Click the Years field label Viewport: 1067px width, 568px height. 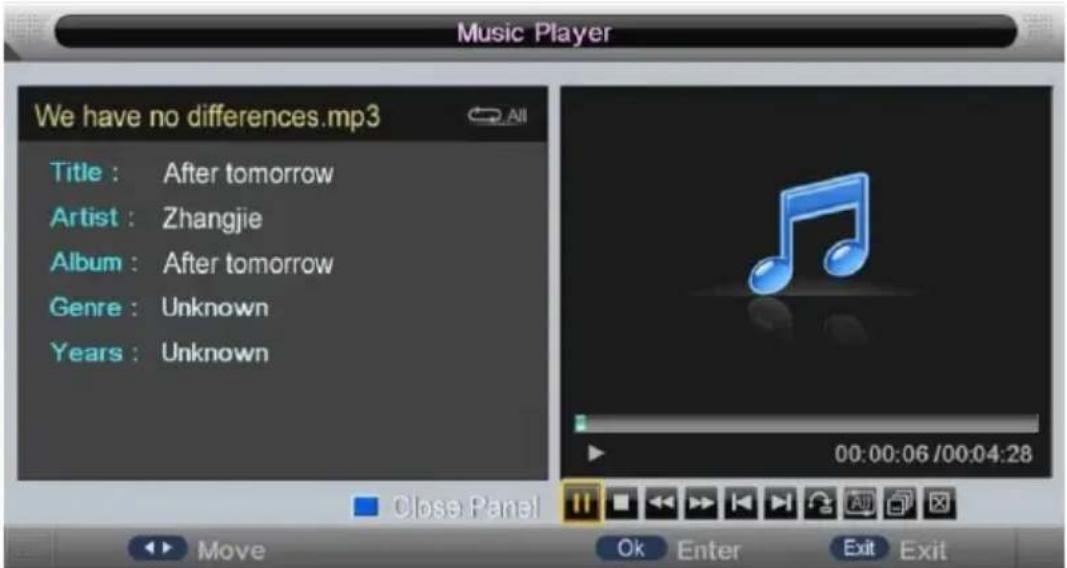pyautogui.click(x=94, y=352)
